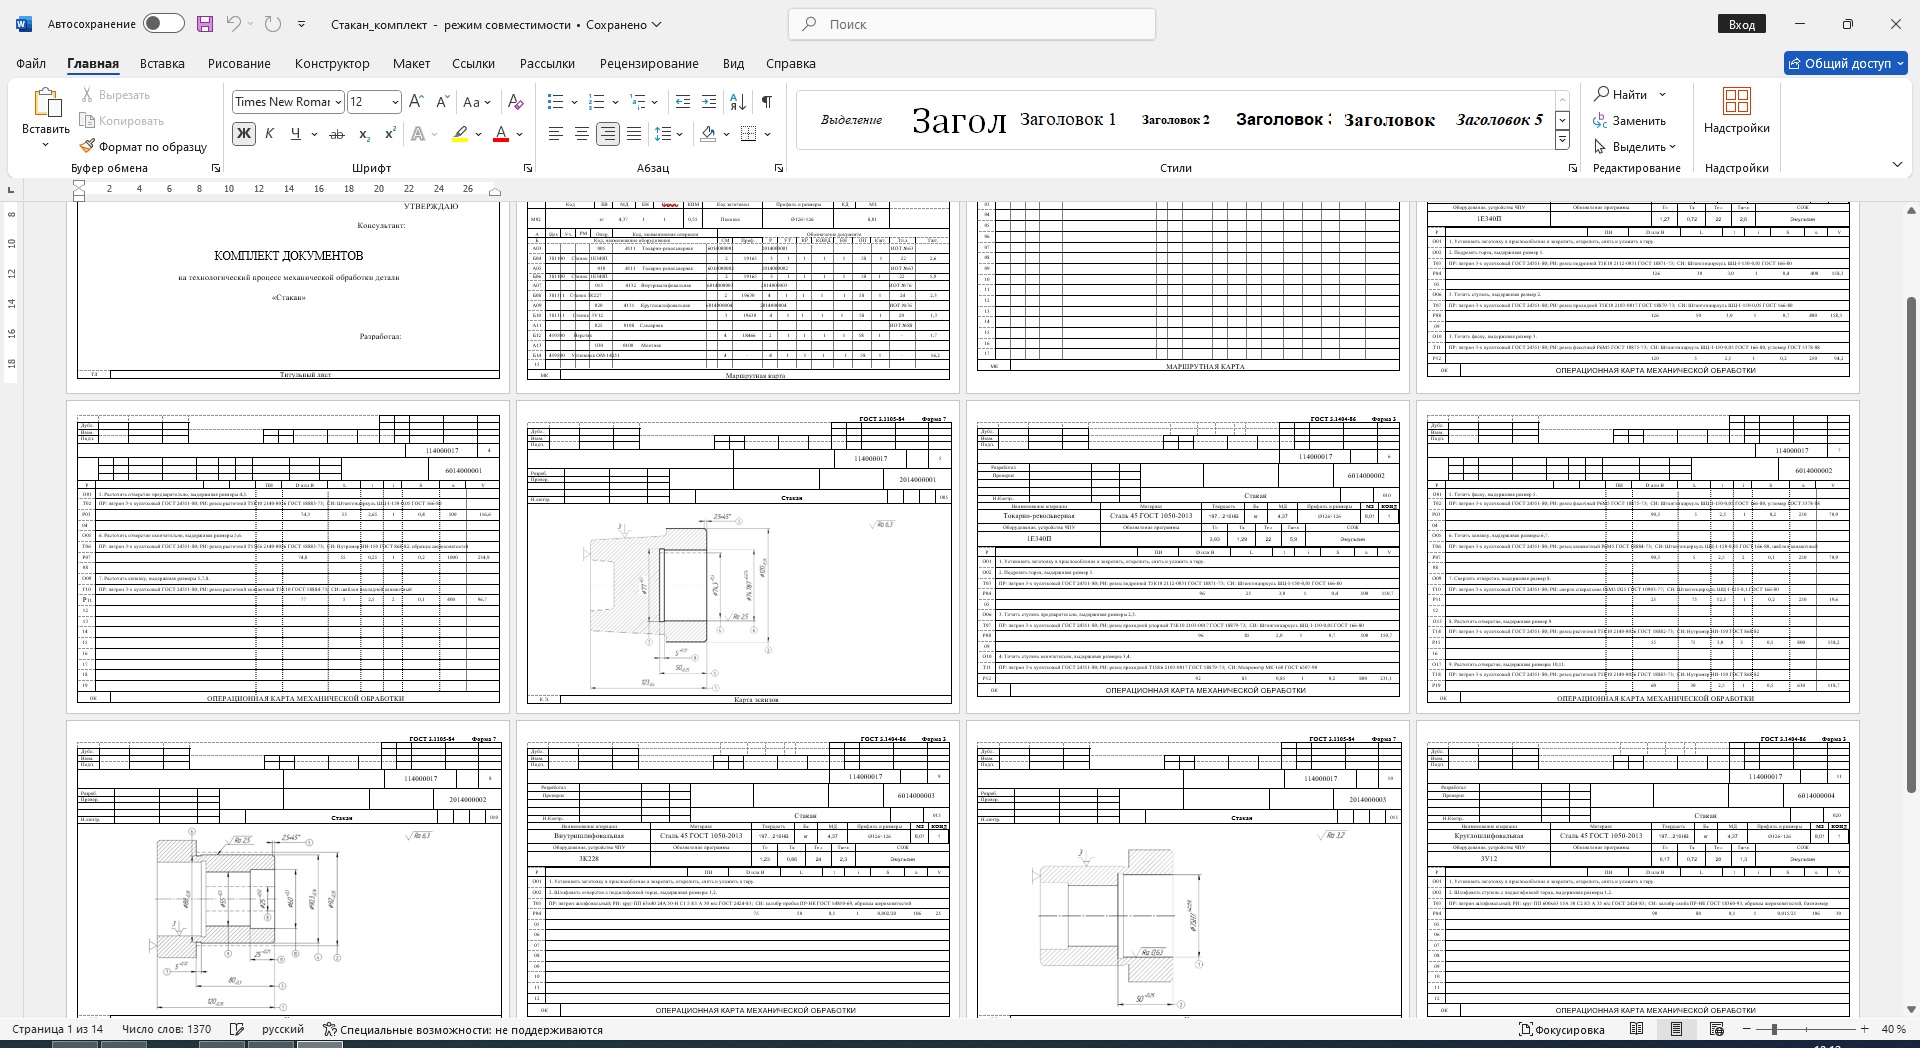The width and height of the screenshot is (1920, 1048).
Task: Switch to the Конструктор tab
Action: 332,63
